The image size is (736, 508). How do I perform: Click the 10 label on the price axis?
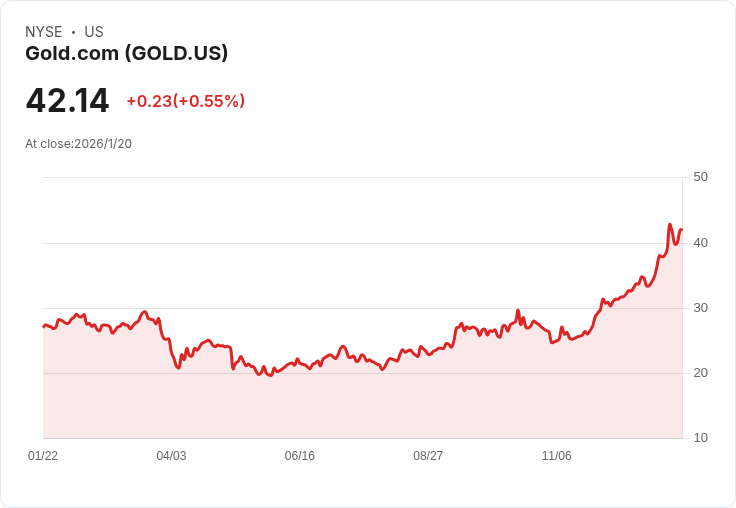click(x=700, y=438)
